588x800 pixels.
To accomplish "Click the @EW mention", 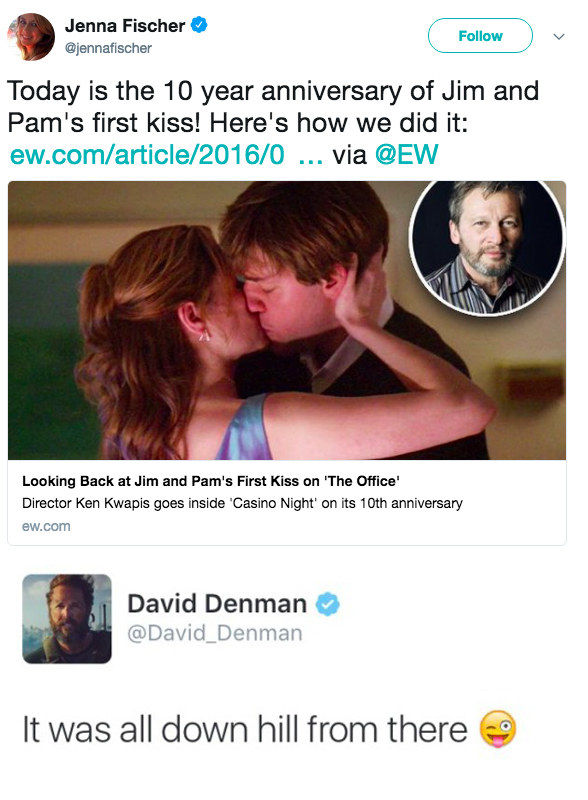I will click(406, 155).
